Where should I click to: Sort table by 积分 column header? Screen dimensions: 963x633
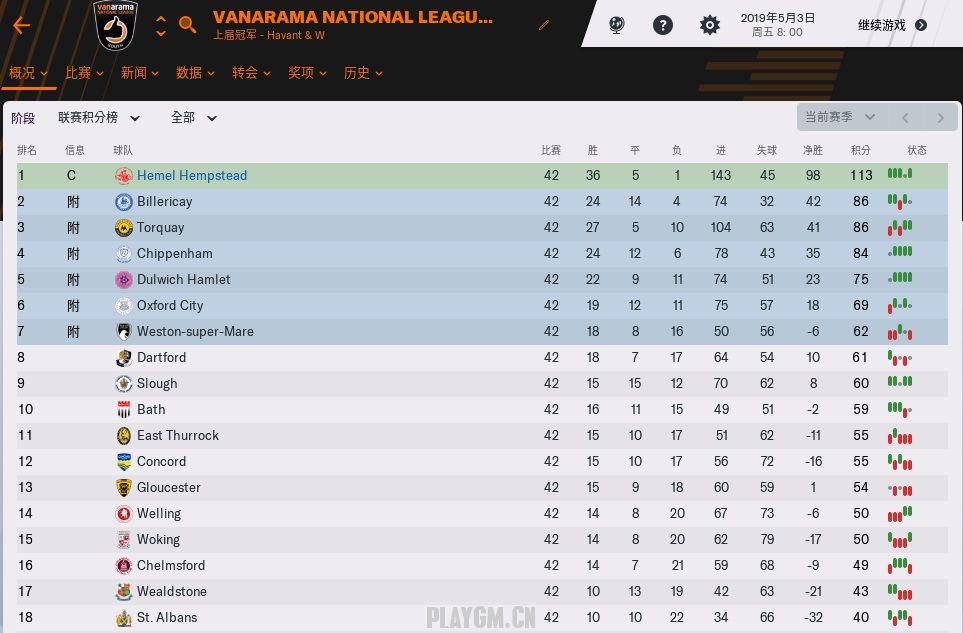(860, 150)
